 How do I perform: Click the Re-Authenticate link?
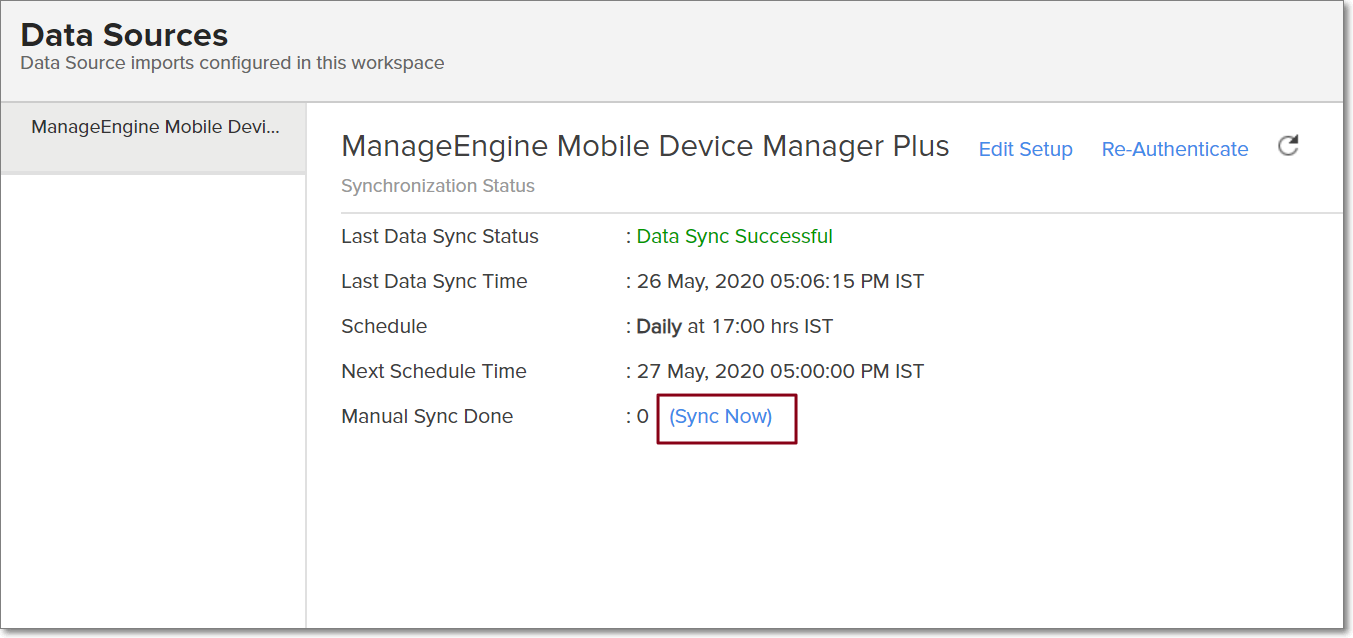coord(1174,149)
